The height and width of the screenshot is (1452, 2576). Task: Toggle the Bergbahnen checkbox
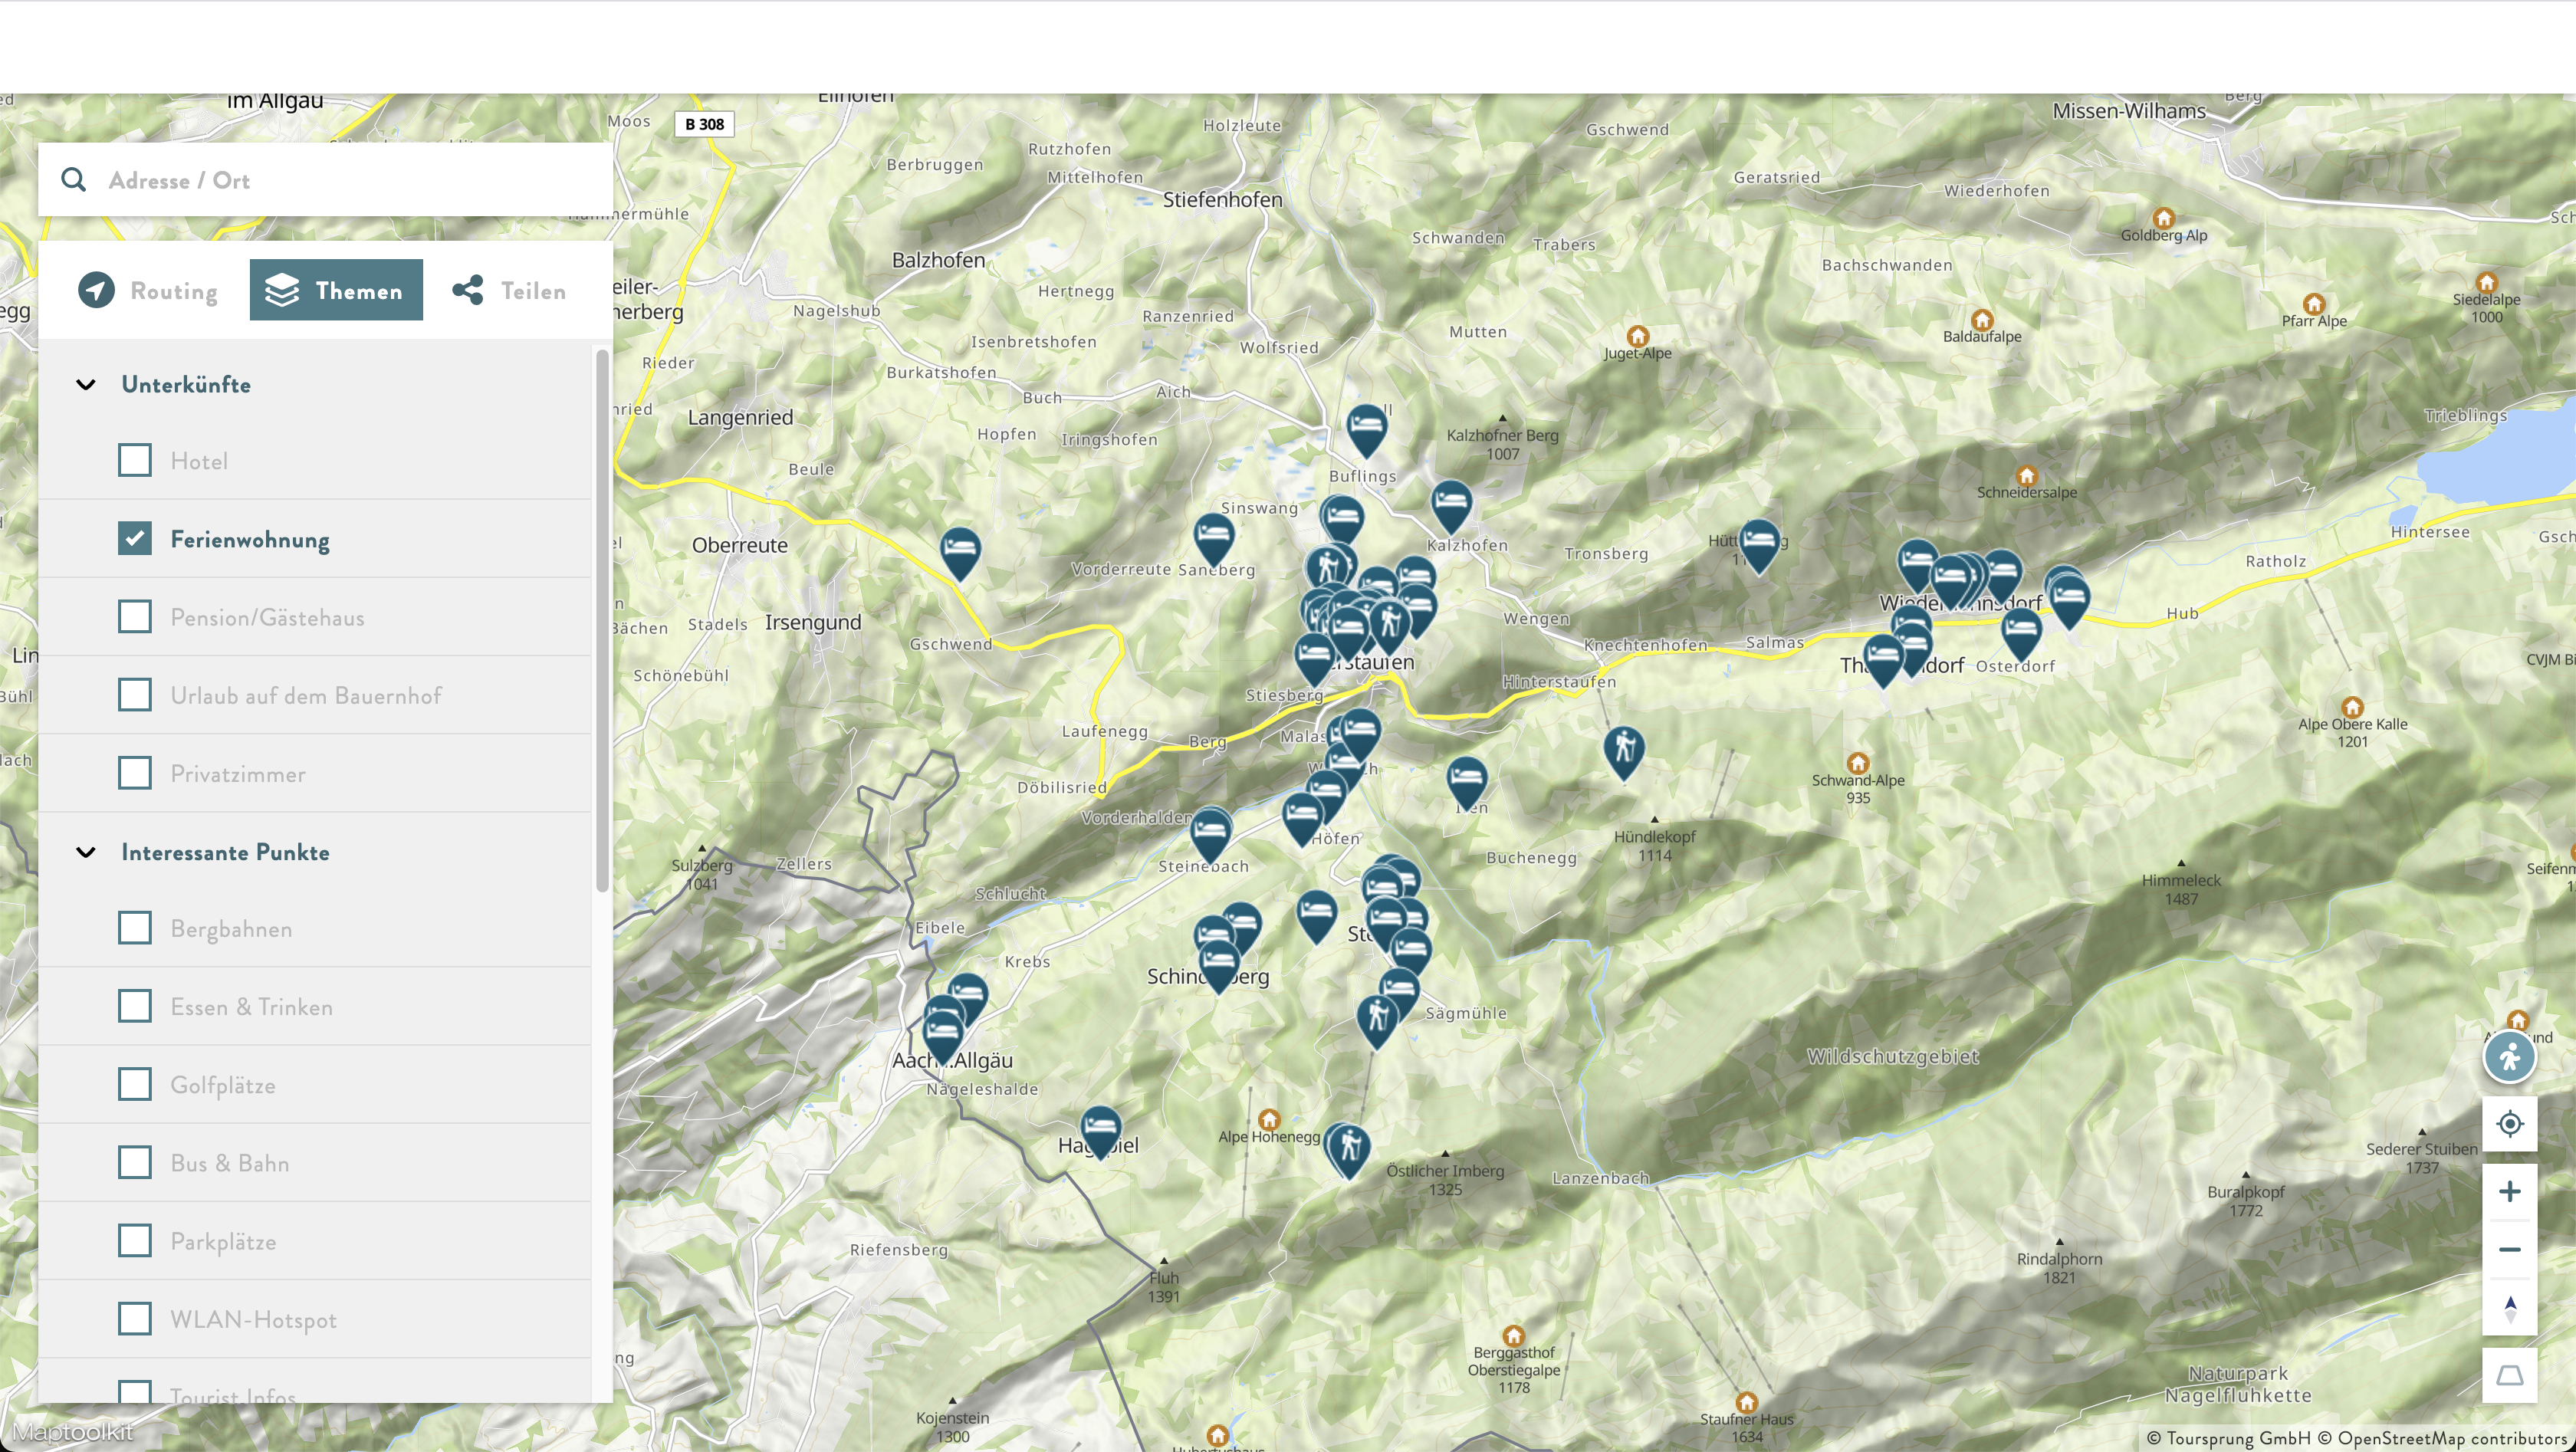[x=135, y=928]
